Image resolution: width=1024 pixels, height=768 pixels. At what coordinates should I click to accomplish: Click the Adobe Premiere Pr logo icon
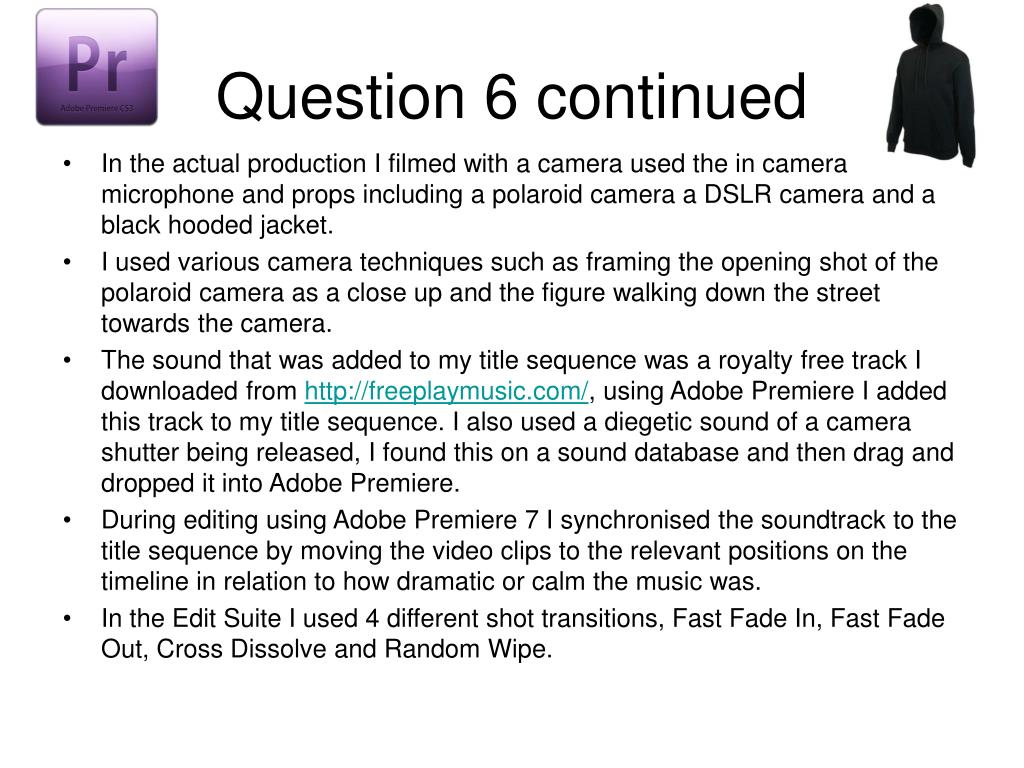pyautogui.click(x=97, y=67)
